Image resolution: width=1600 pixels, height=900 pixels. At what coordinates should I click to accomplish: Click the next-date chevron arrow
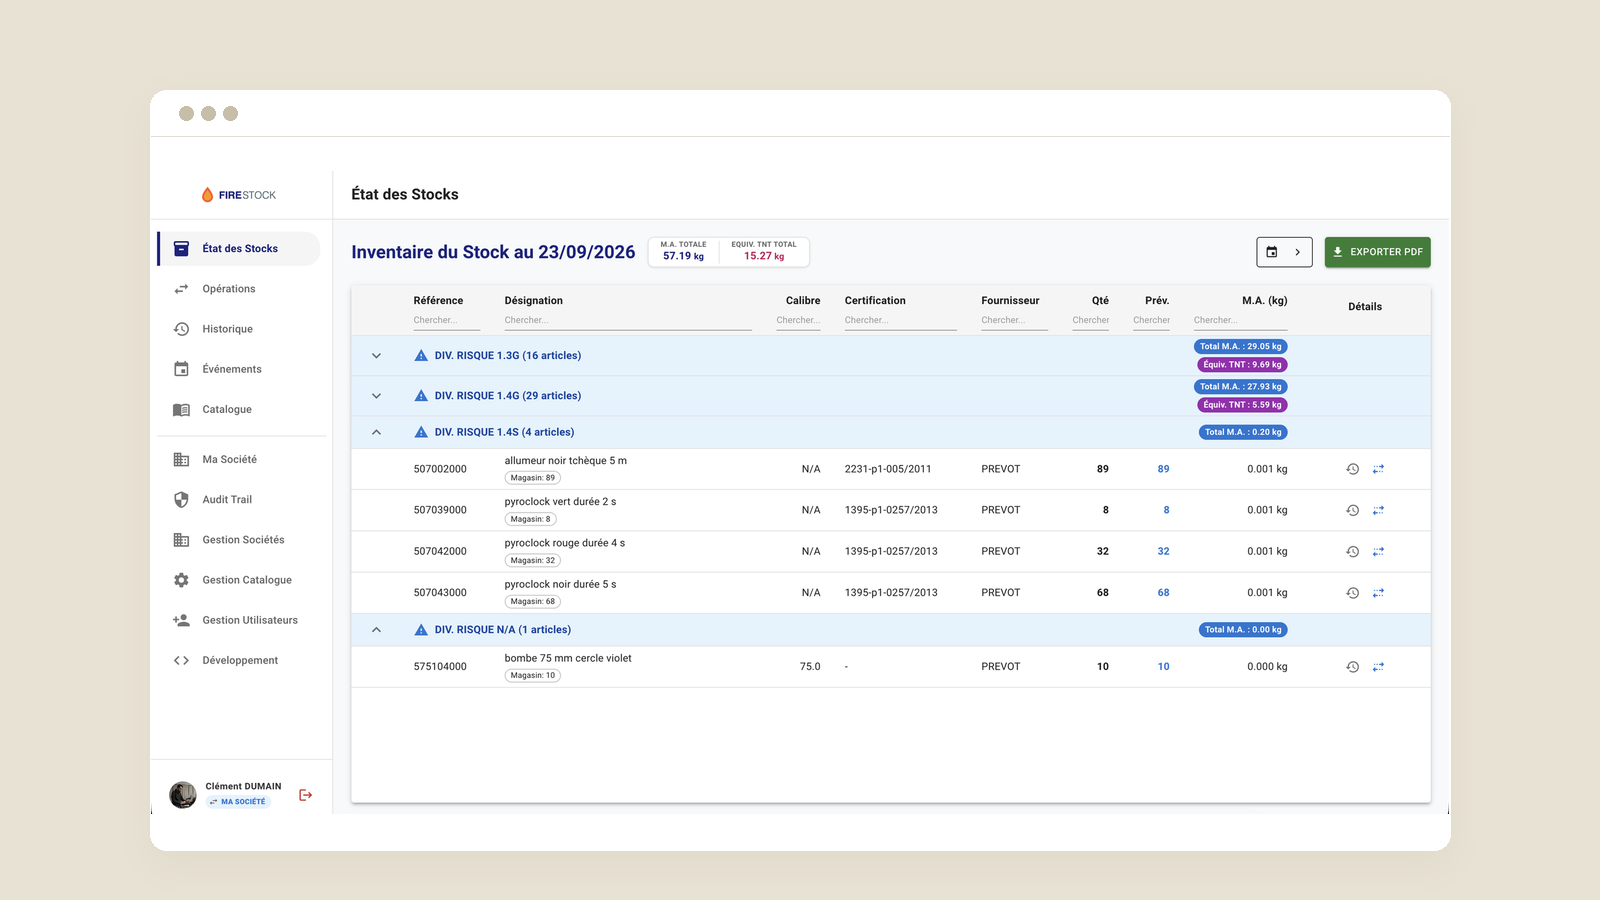(1297, 252)
